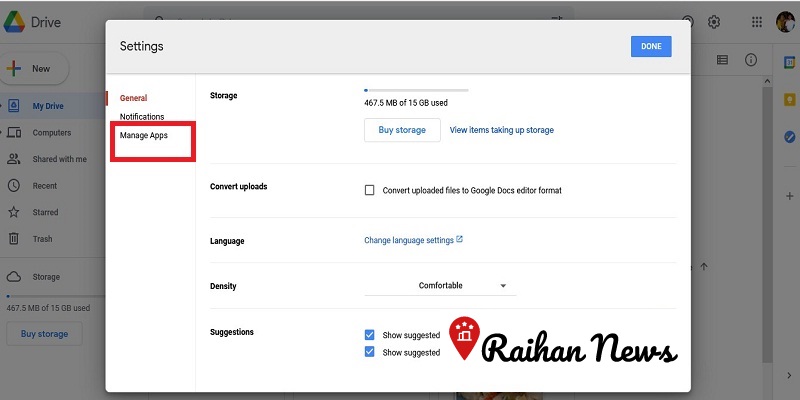Open the Density Comfortable dropdown
Viewport: 800px width, 400px height.
440,286
